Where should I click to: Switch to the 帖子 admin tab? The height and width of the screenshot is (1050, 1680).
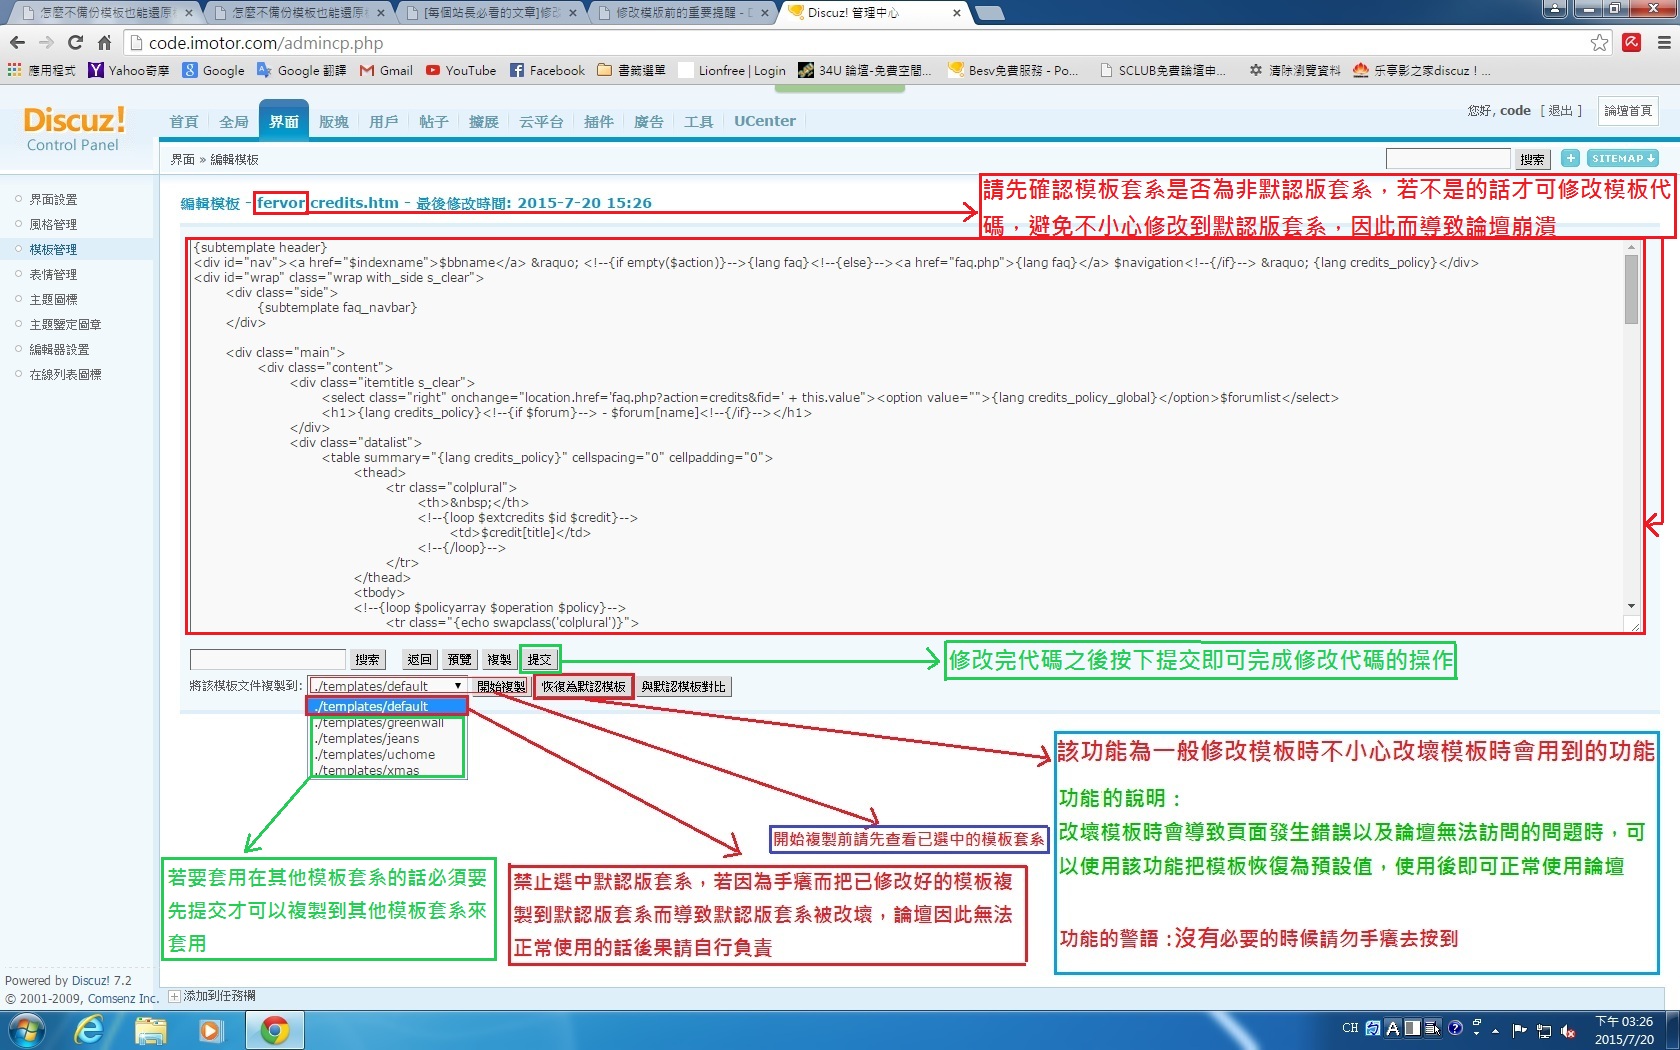[434, 122]
